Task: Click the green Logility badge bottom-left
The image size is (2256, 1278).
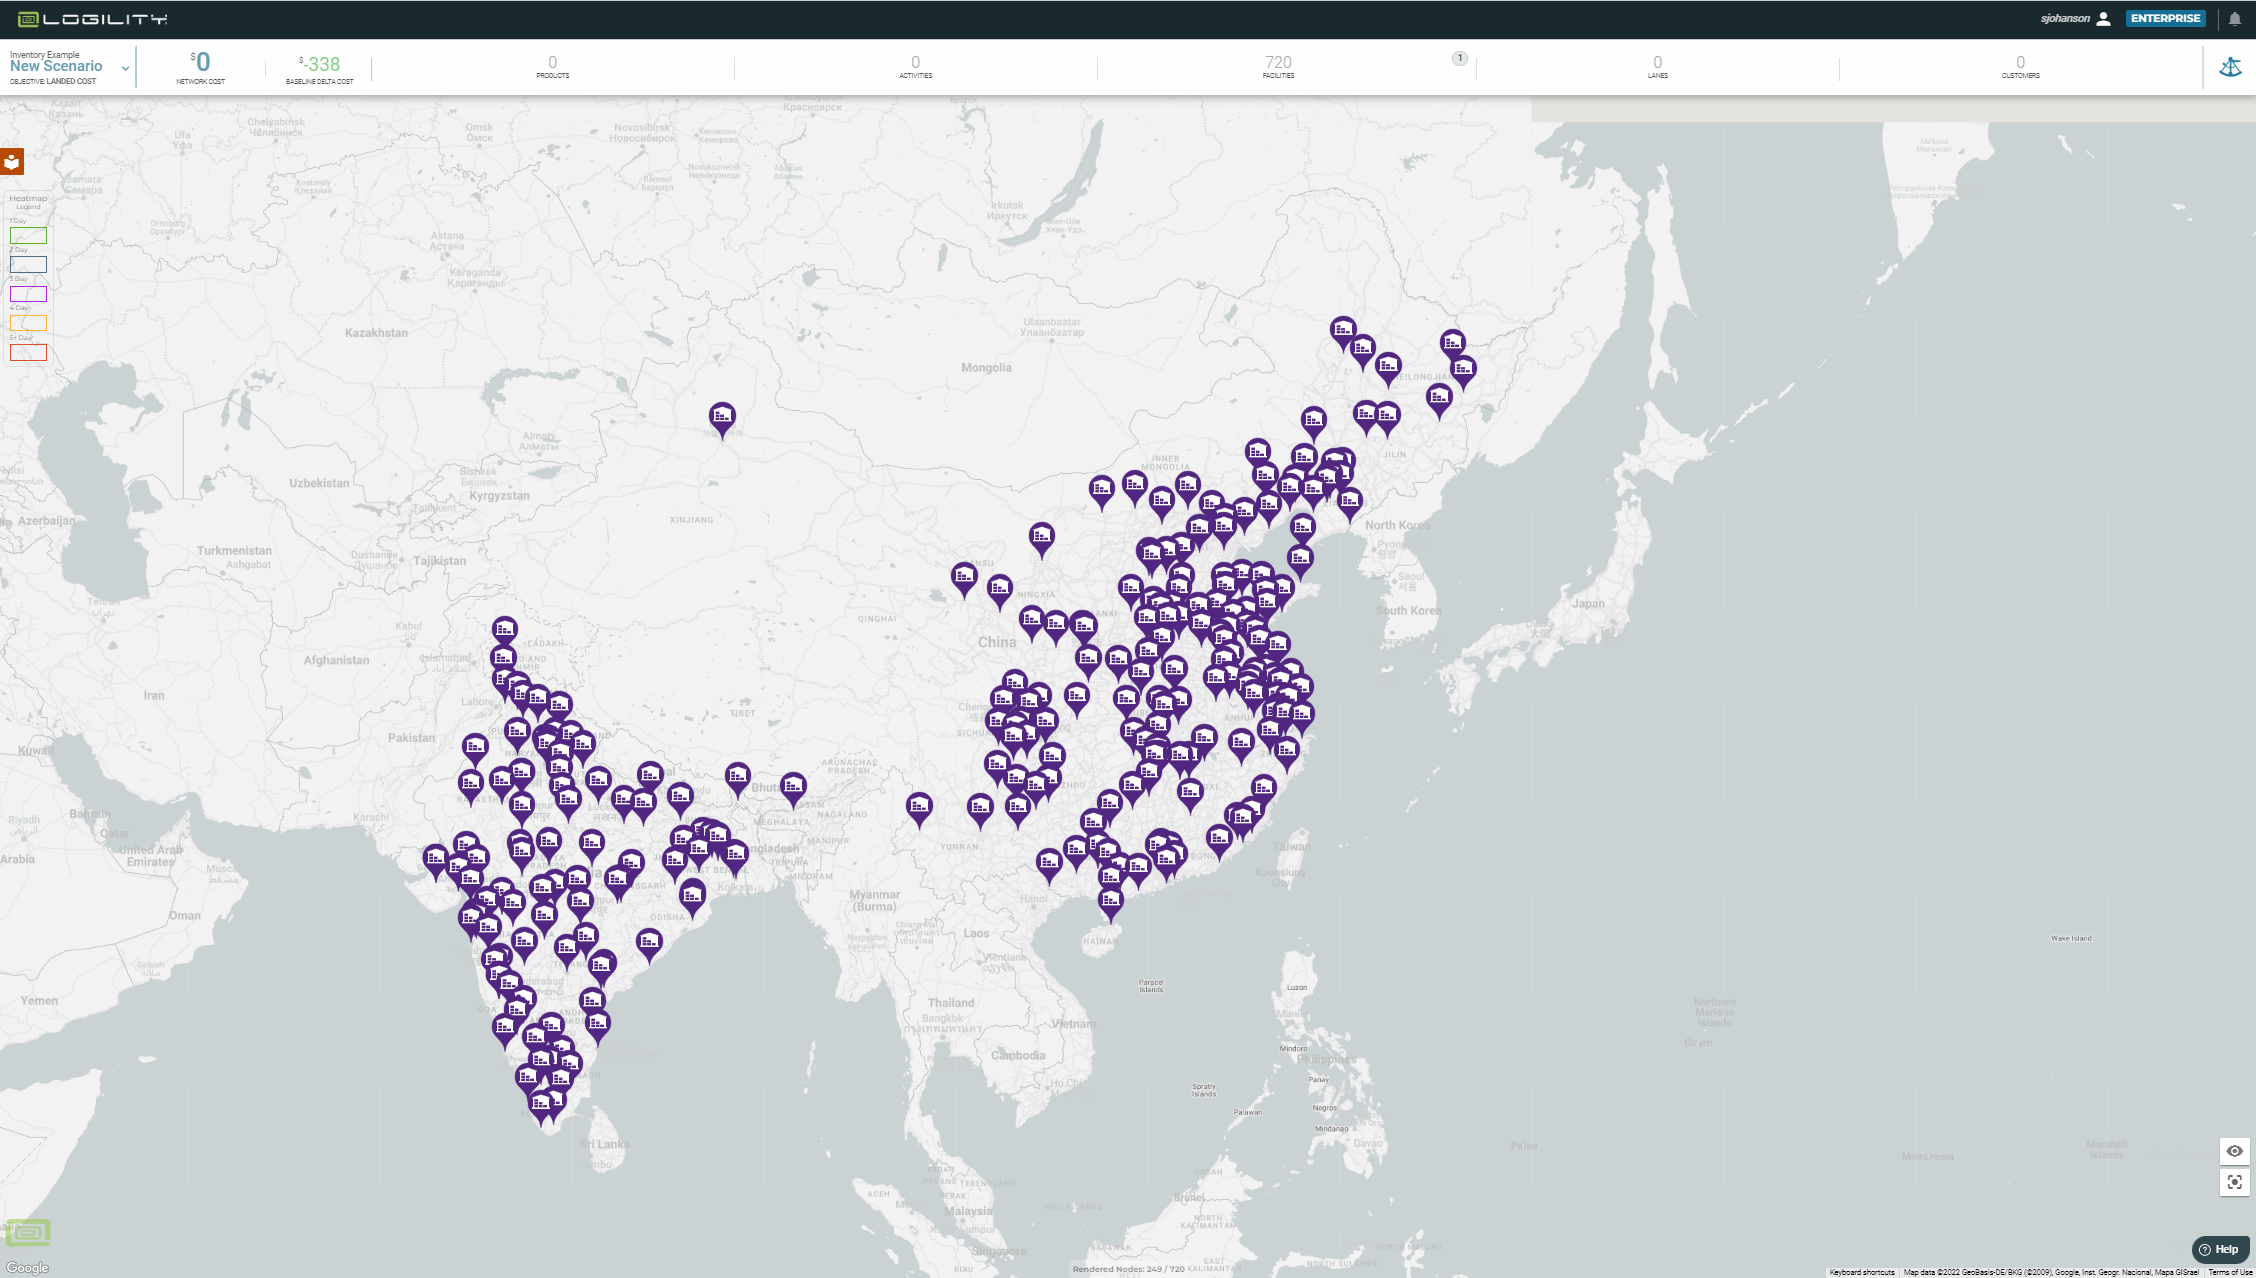Action: [28, 1232]
